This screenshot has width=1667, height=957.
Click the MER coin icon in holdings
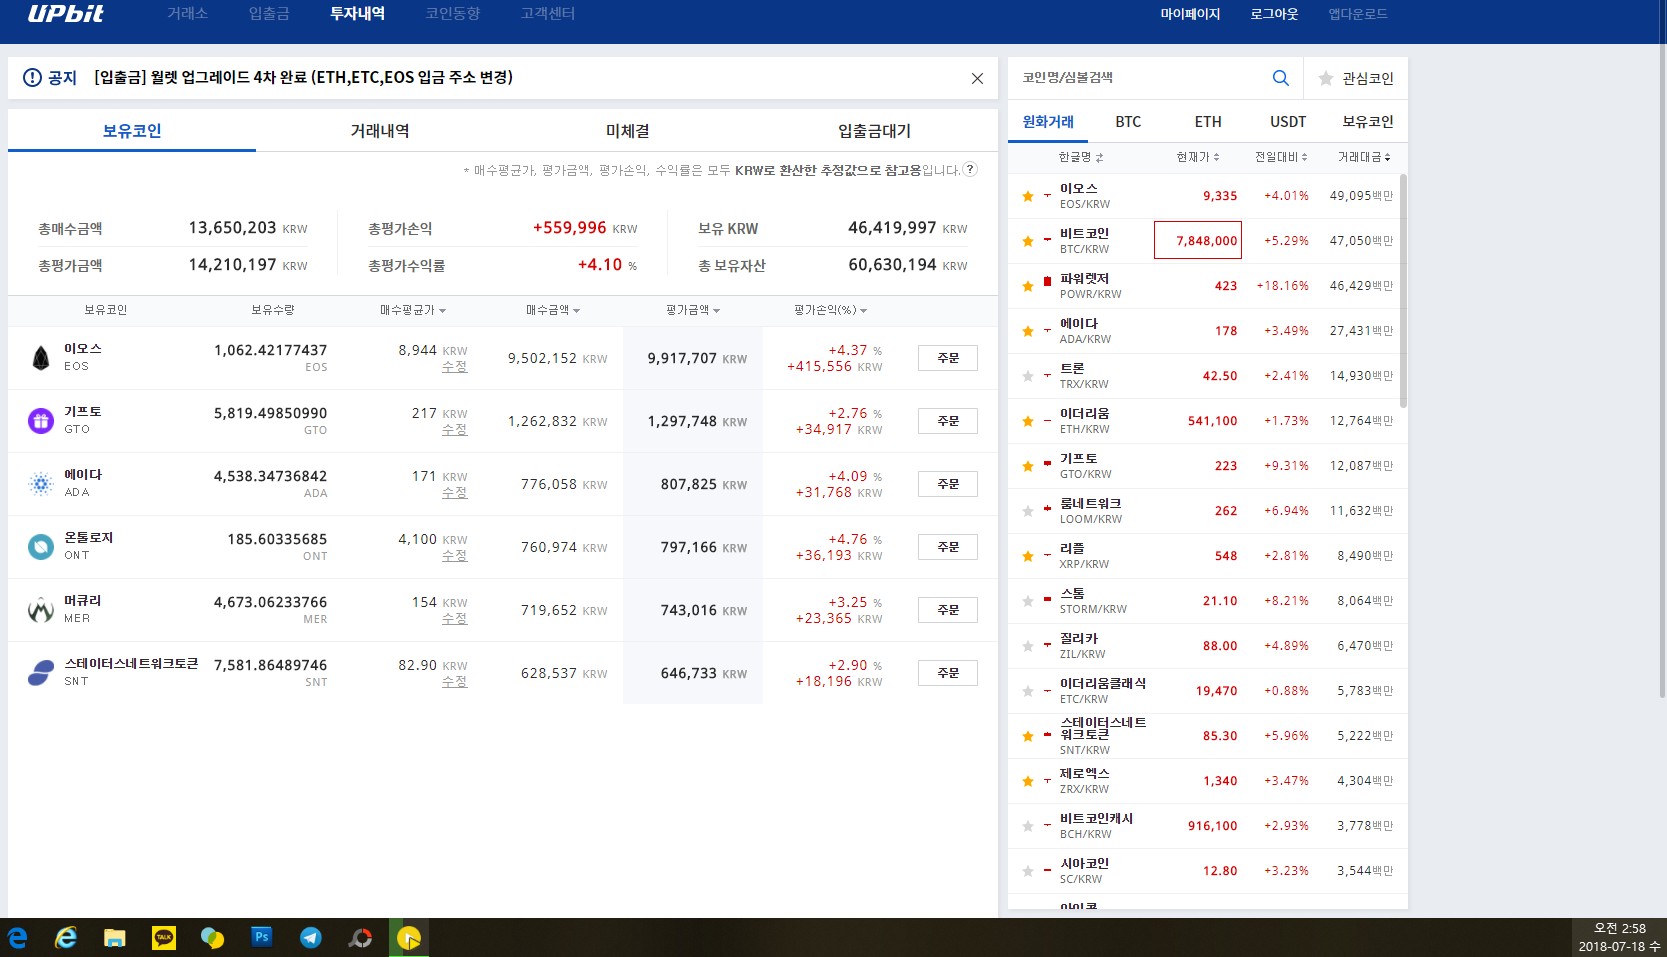tap(41, 610)
